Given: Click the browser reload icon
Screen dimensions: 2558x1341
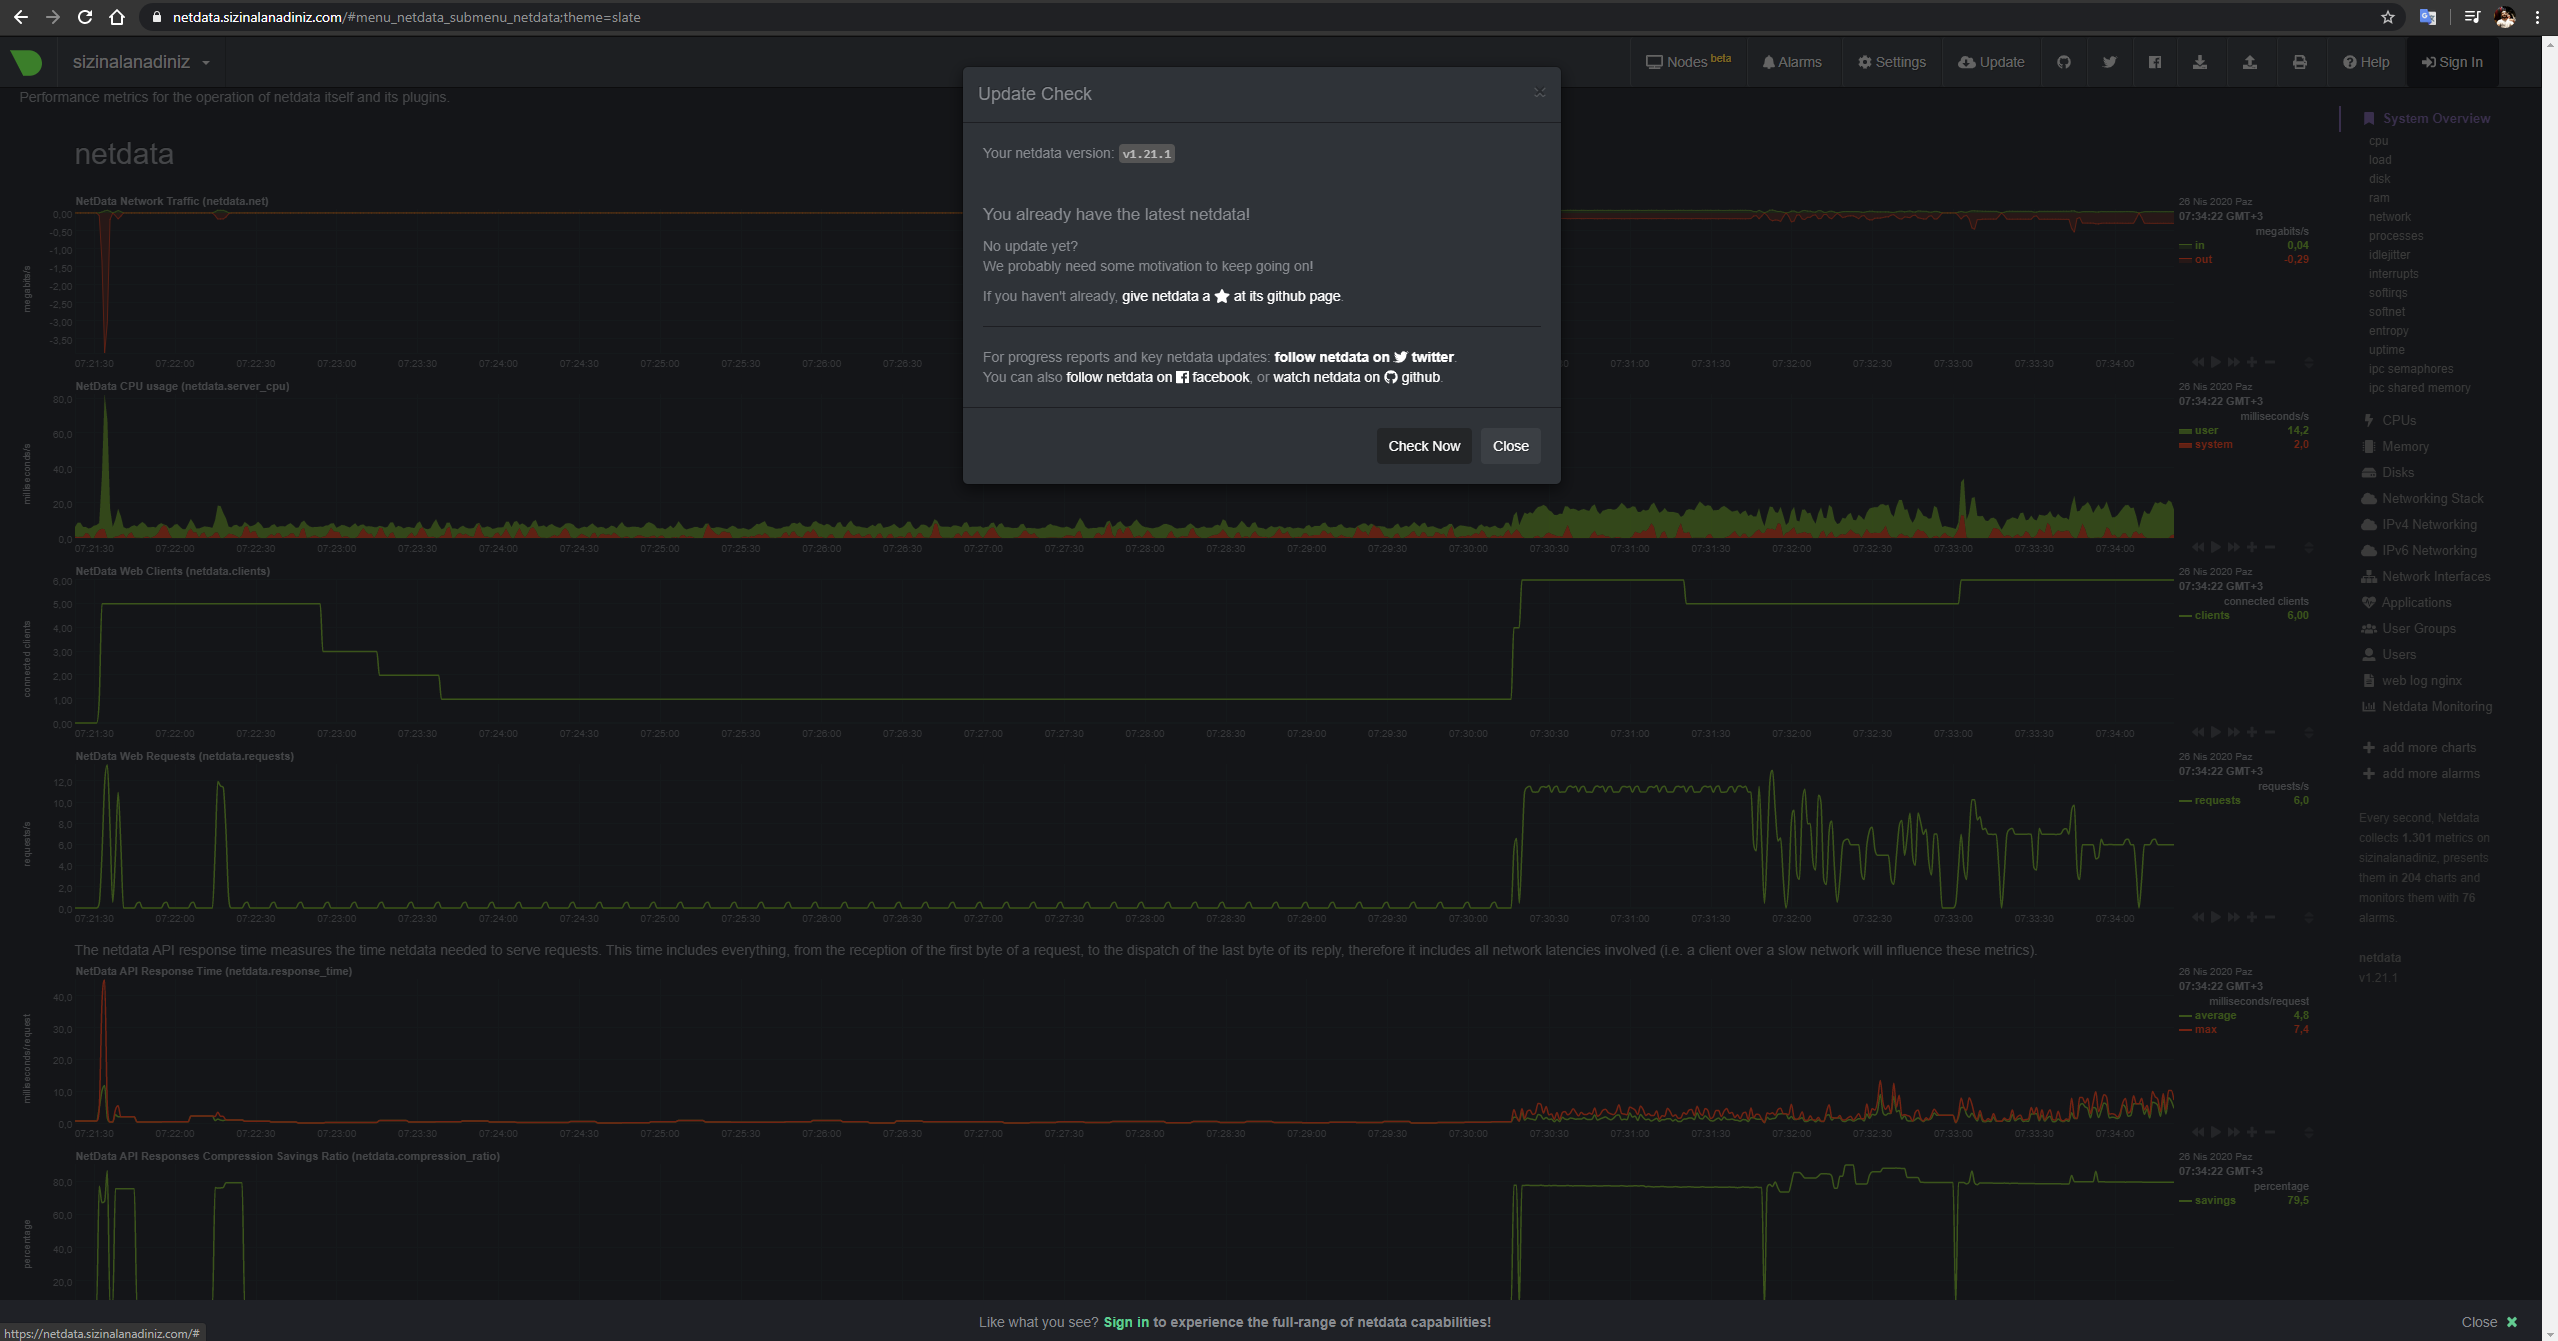Looking at the screenshot, I should click(85, 17).
